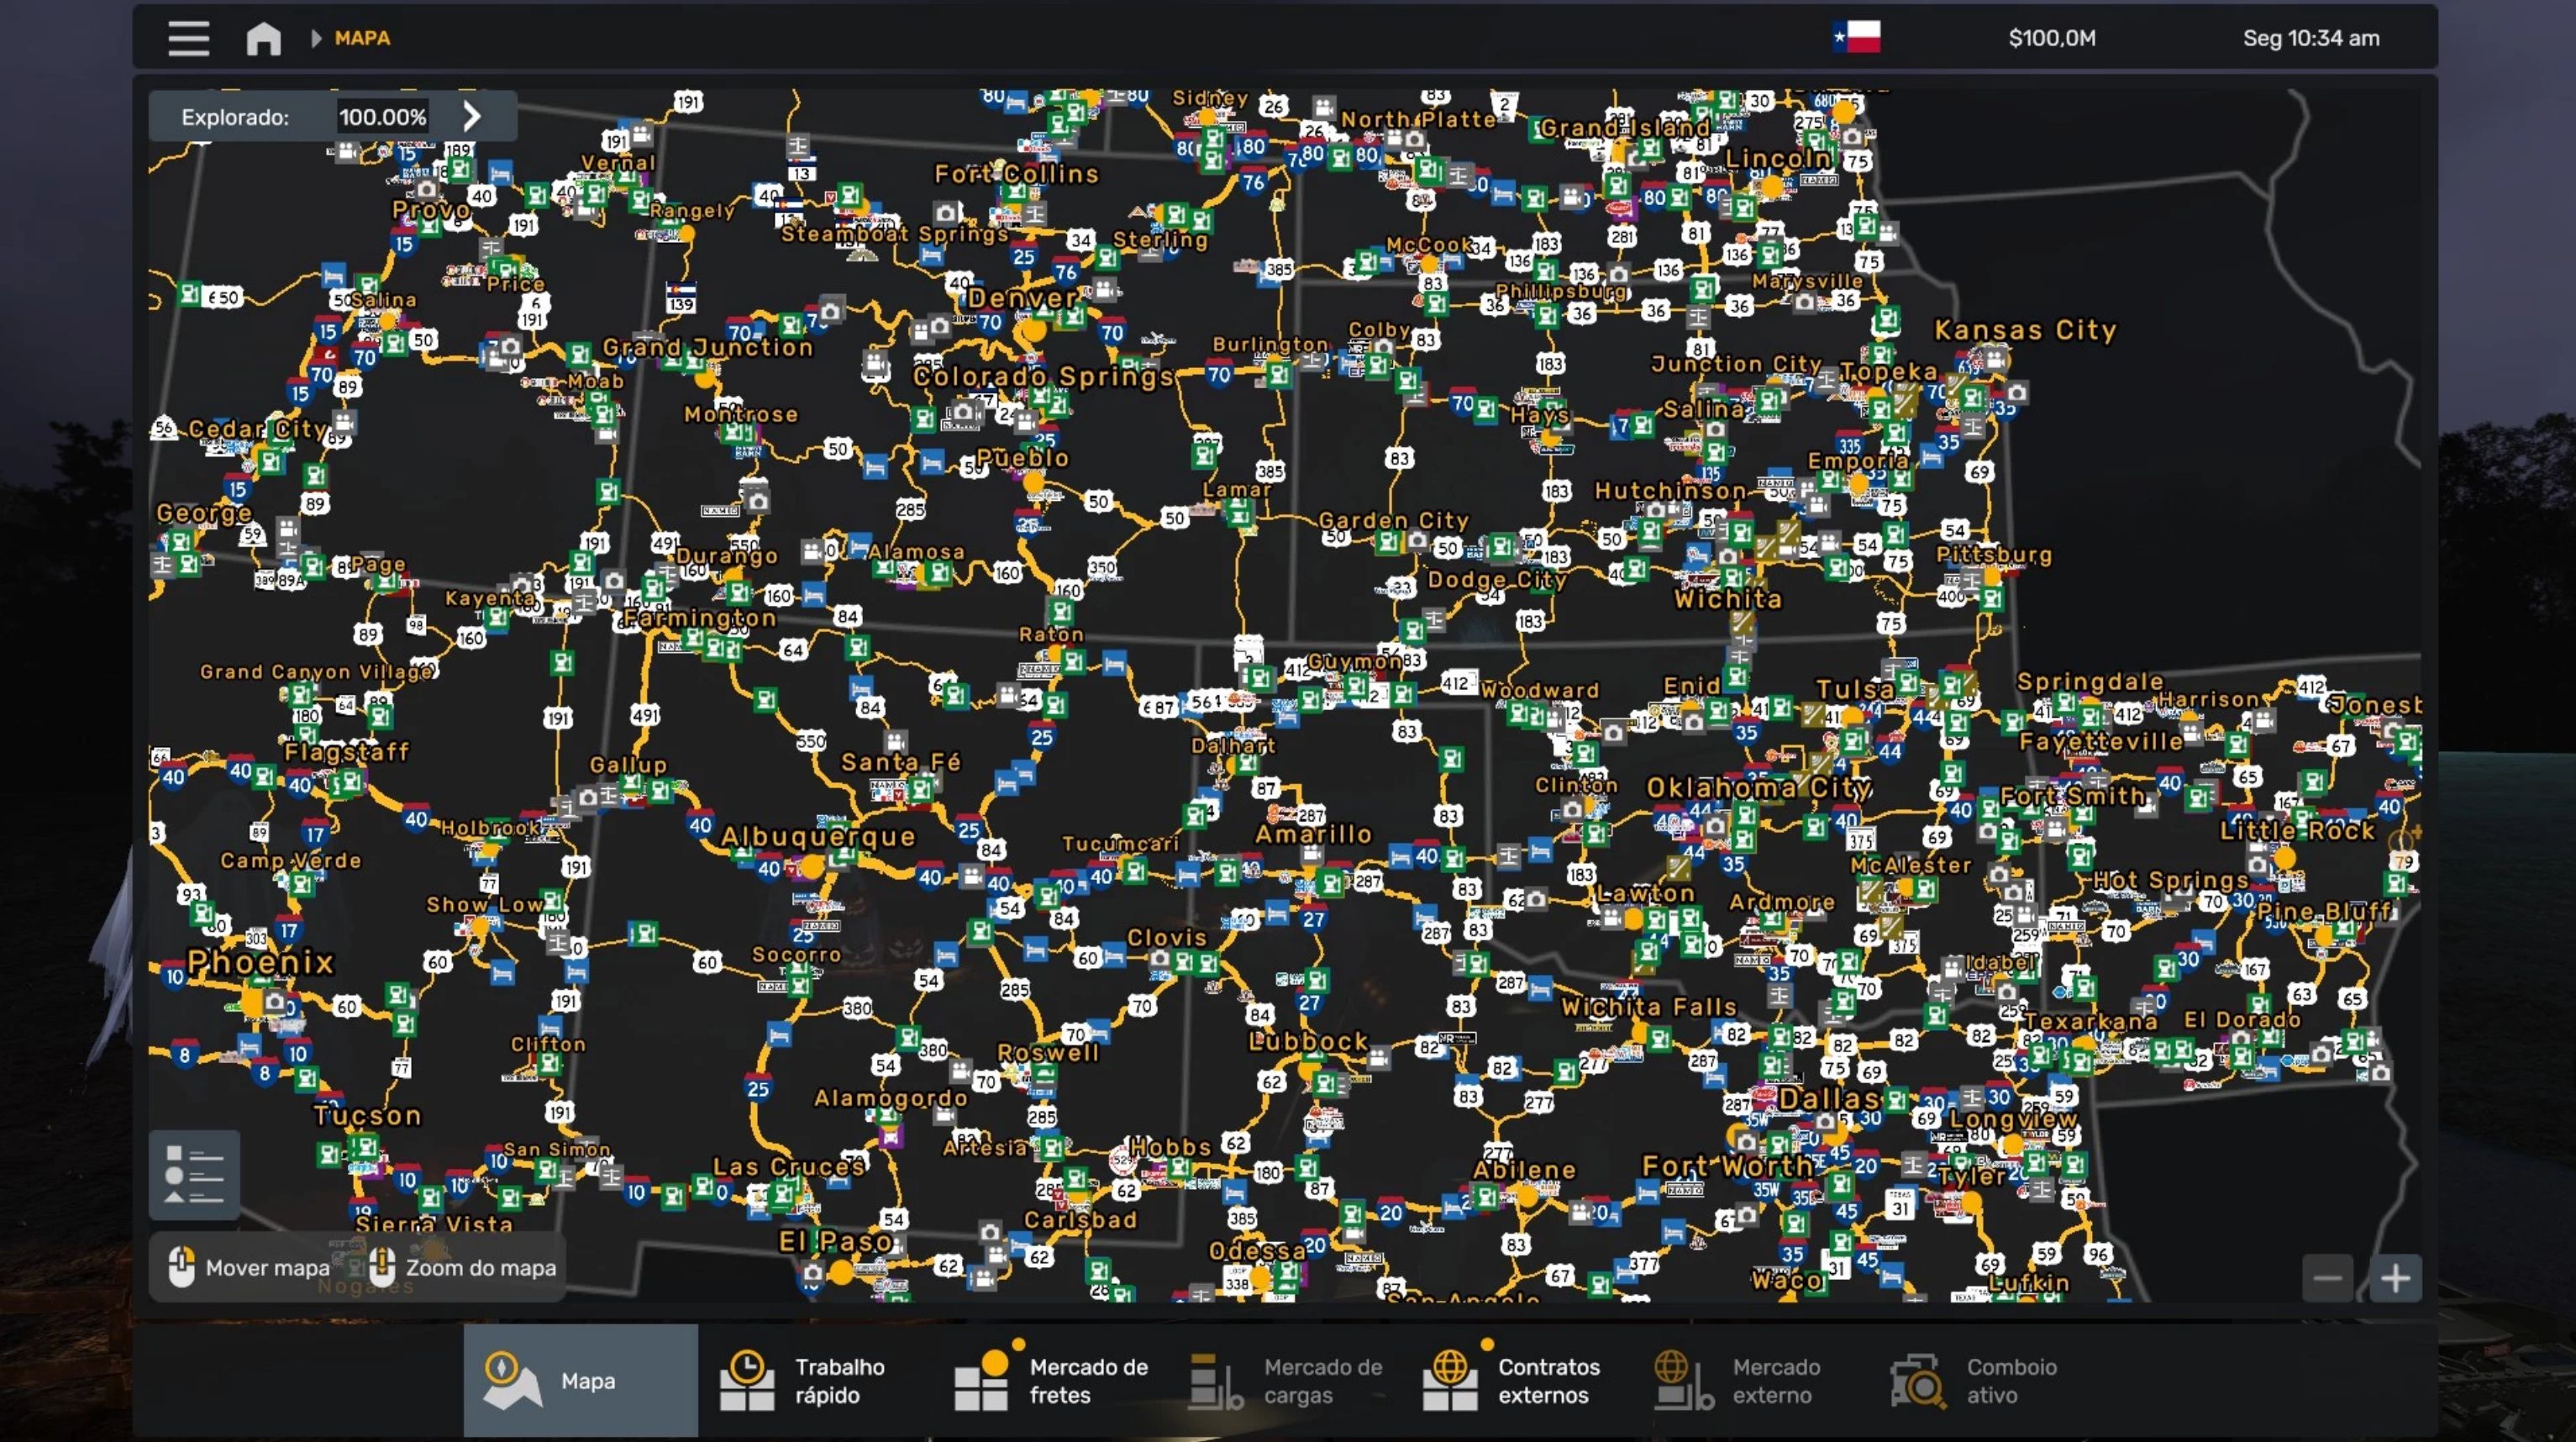2576x1442 pixels.
Task: Expand the Explorado percentage arrow
Action: pyautogui.click(x=472, y=116)
